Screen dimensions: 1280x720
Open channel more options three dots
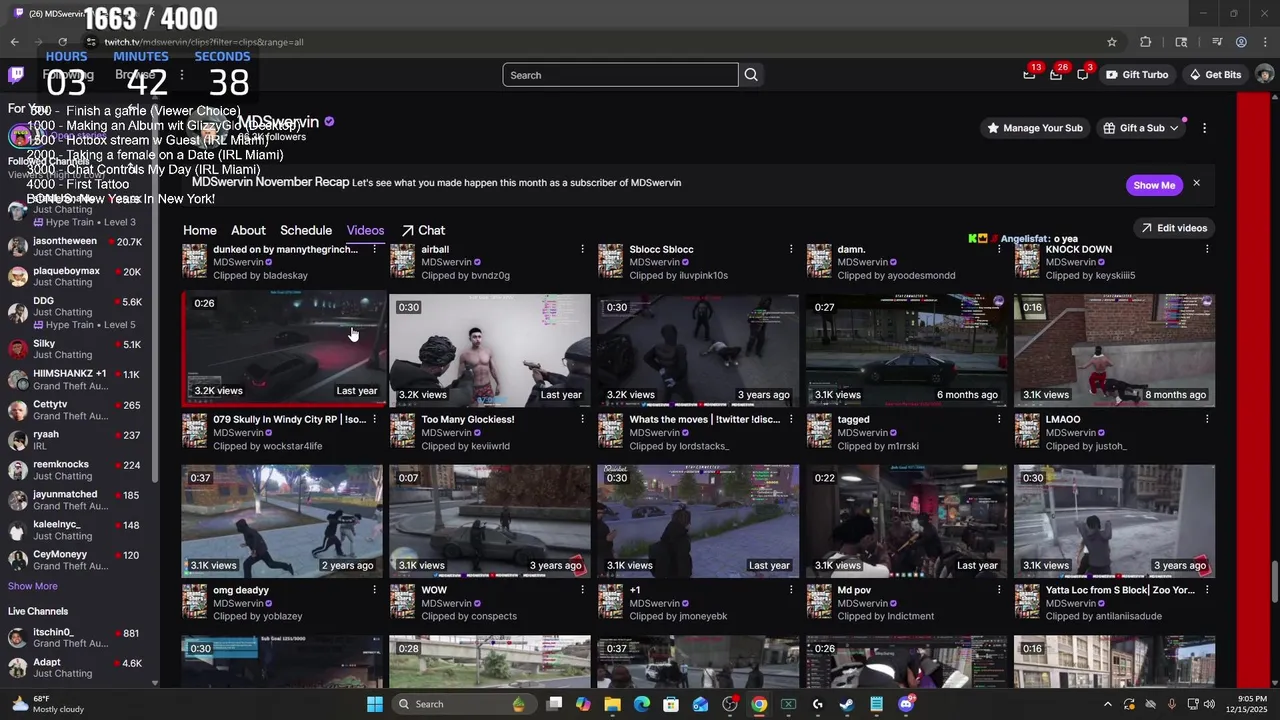coord(1204,128)
